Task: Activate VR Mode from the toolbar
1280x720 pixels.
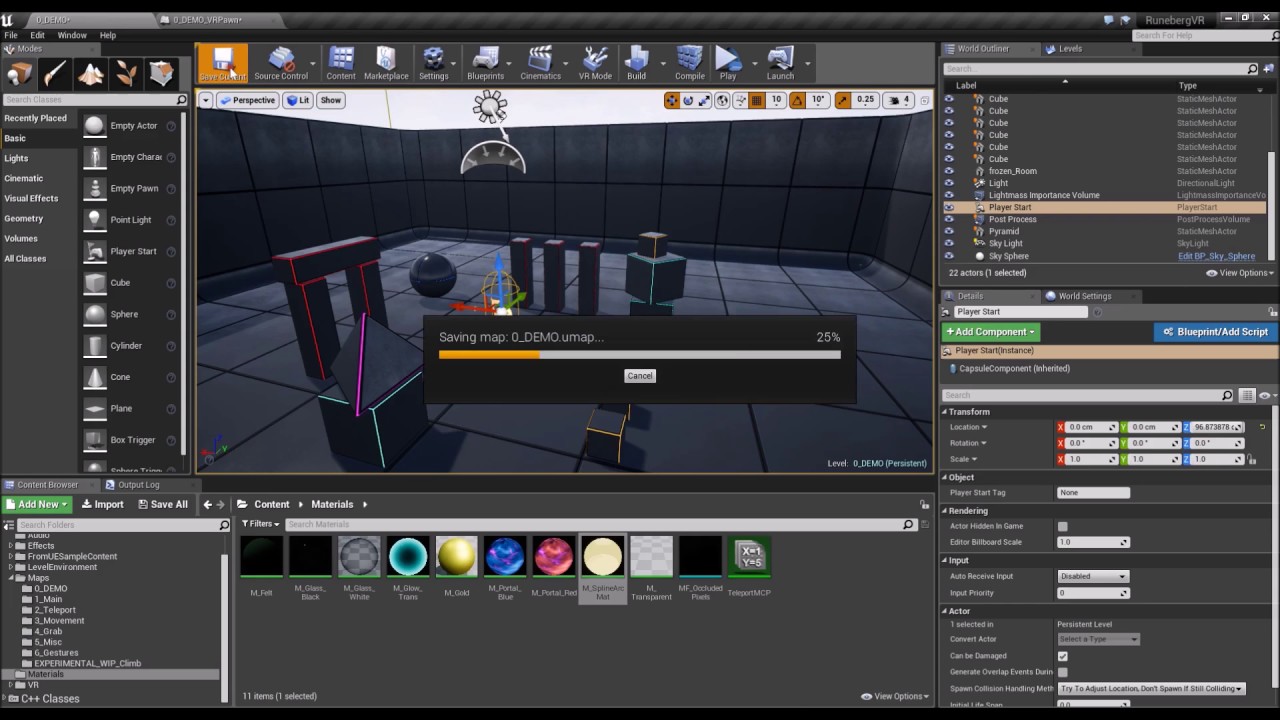Action: (595, 63)
